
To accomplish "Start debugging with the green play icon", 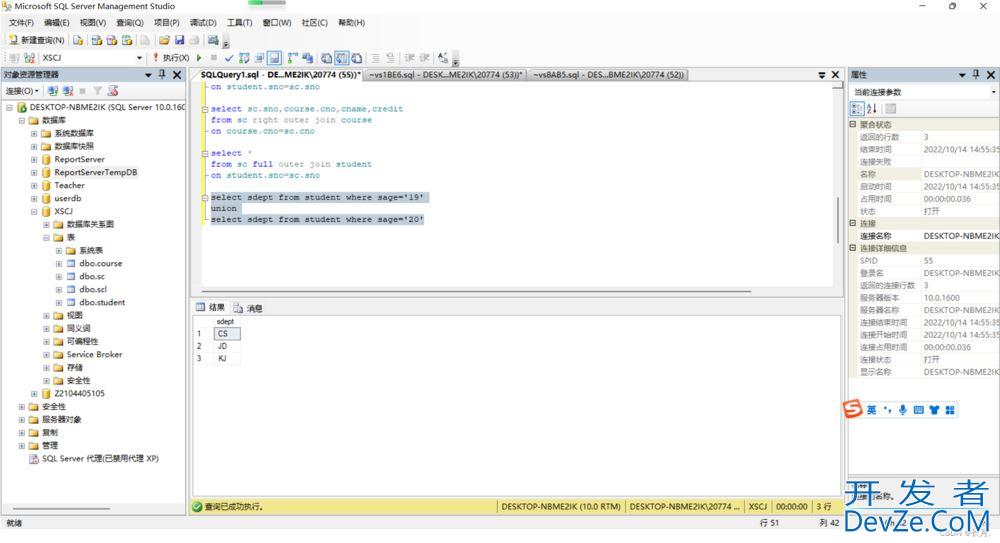I will (x=199, y=58).
